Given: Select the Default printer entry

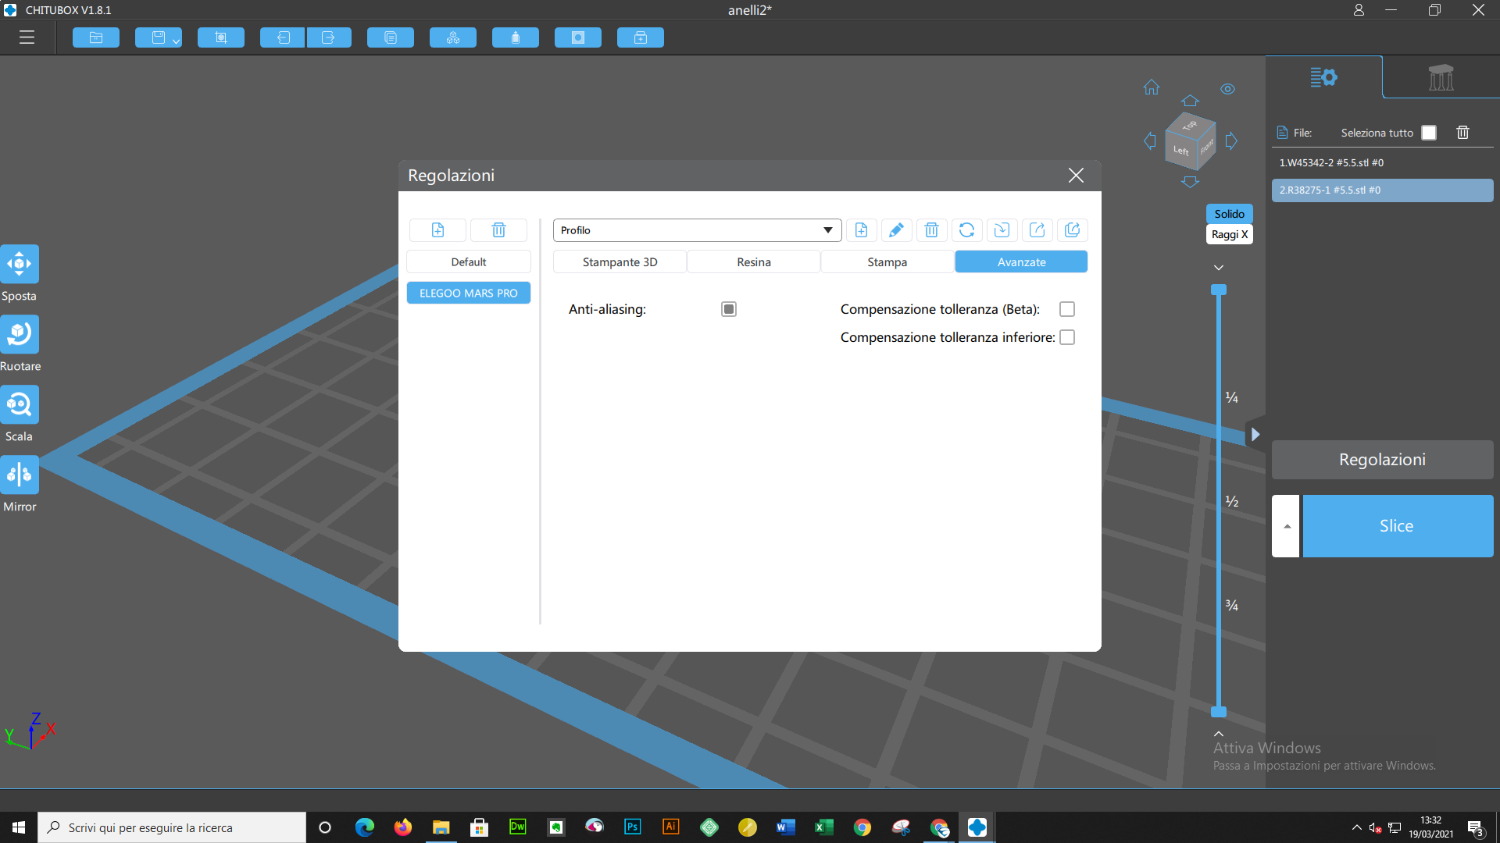Looking at the screenshot, I should pos(468,262).
